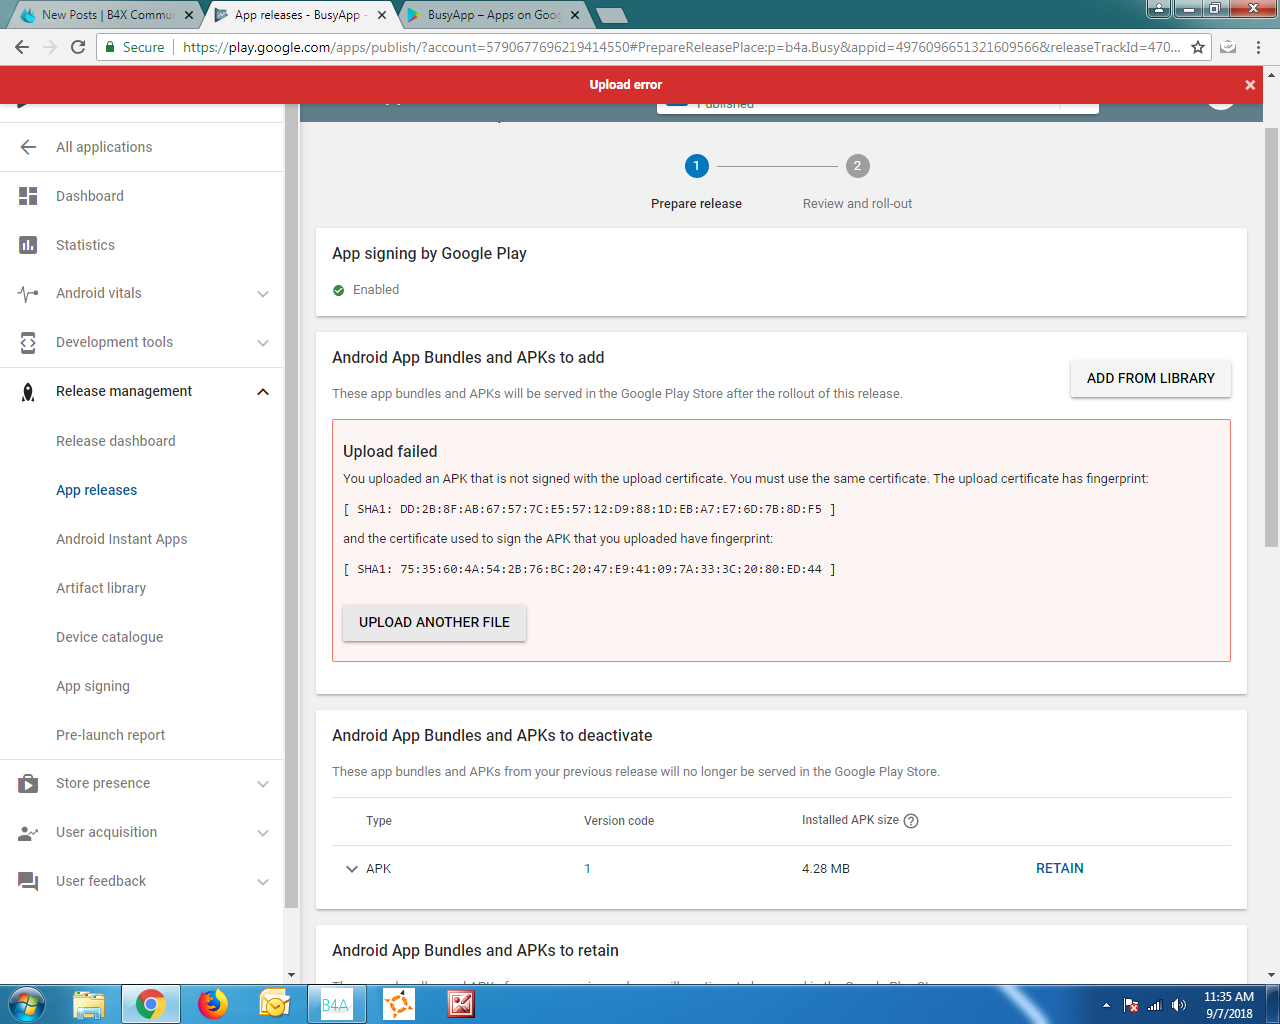The height and width of the screenshot is (1024, 1280).
Task: Go back to All applications
Action: pos(104,147)
